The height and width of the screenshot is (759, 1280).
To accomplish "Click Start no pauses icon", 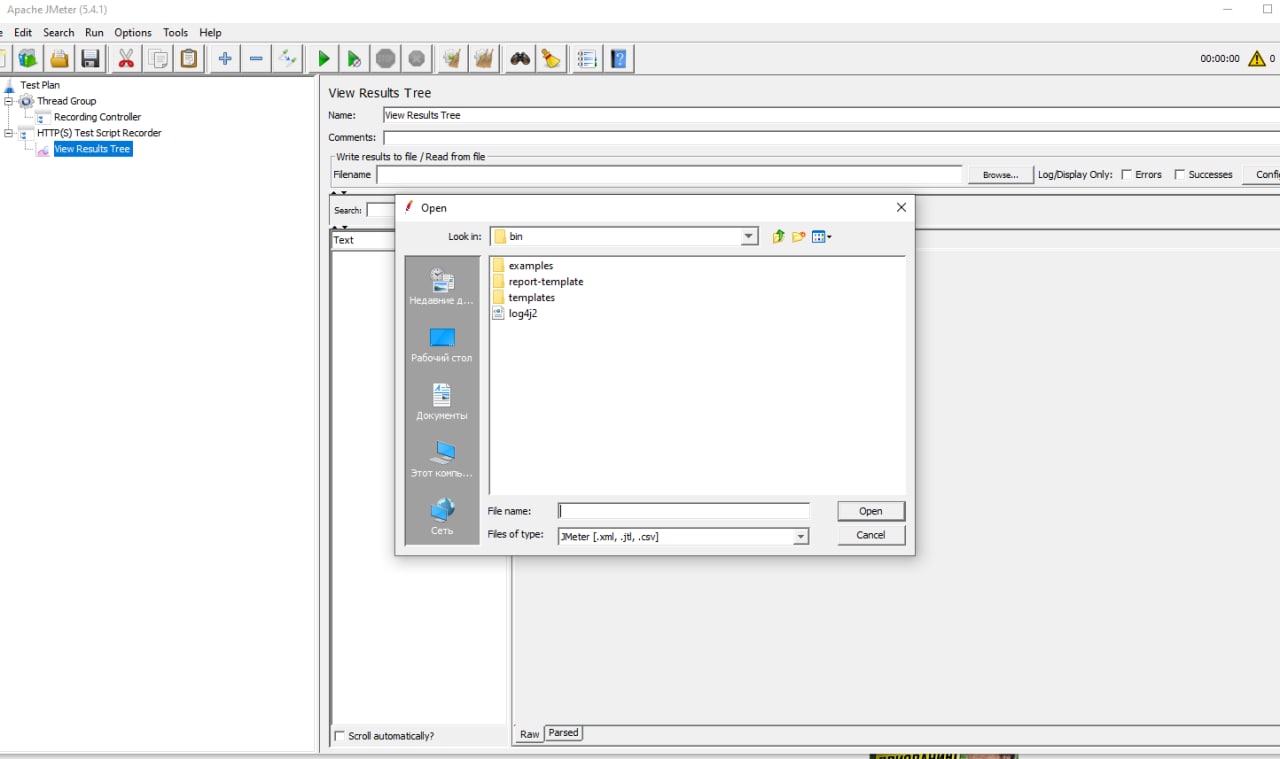I will point(354,59).
